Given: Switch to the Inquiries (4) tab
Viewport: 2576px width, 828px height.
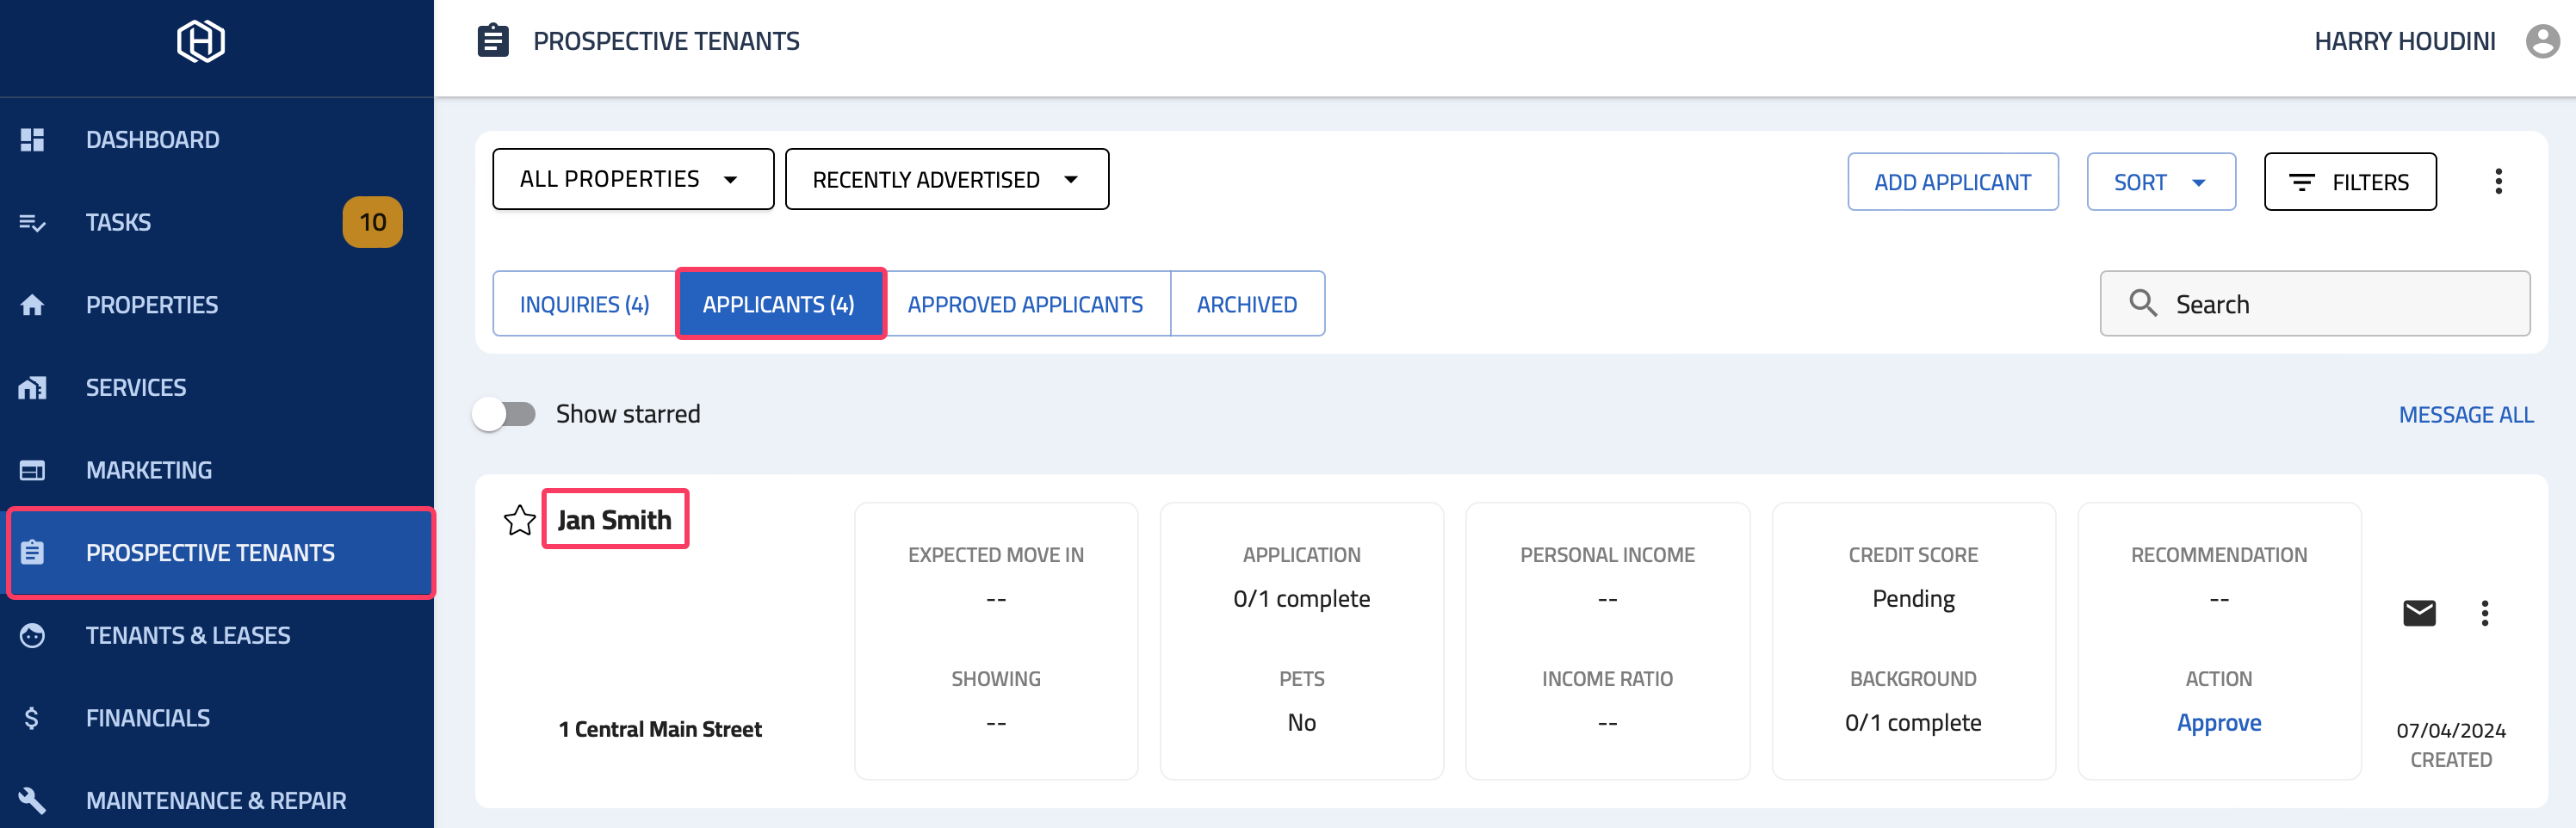Looking at the screenshot, I should tap(585, 304).
